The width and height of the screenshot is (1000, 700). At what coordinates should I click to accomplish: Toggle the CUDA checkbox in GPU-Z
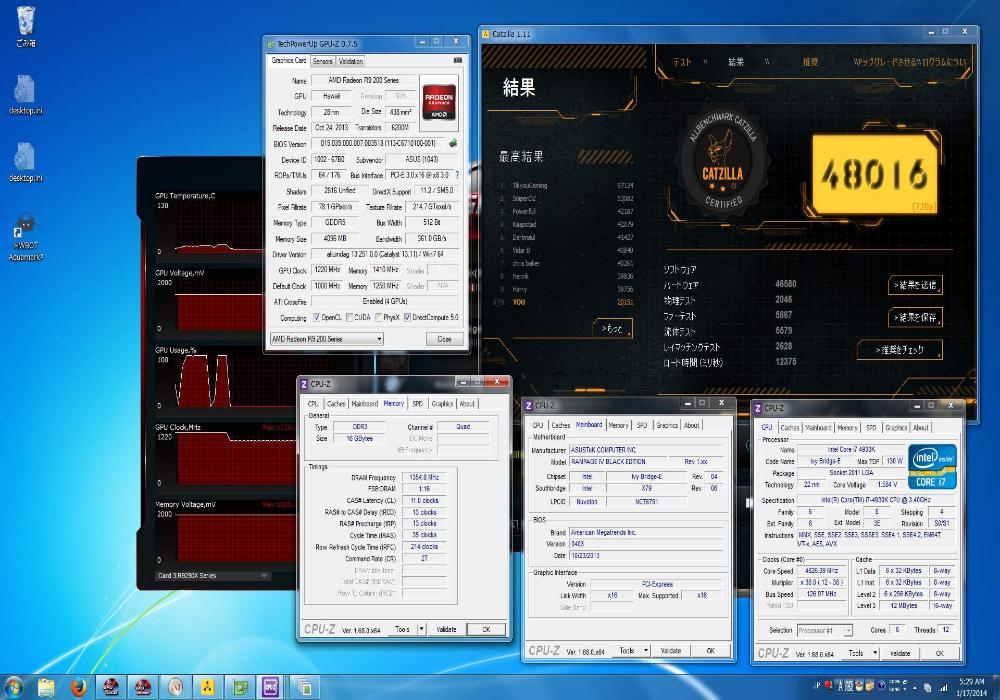349,317
